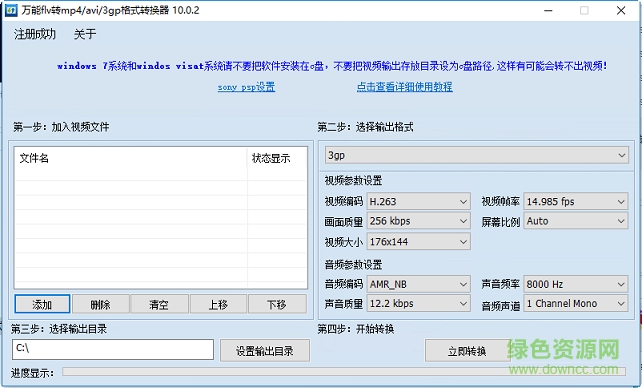This screenshot has height=388, width=642.
Task: Click the 第四步：开始转换 label
Action: (x=356, y=329)
